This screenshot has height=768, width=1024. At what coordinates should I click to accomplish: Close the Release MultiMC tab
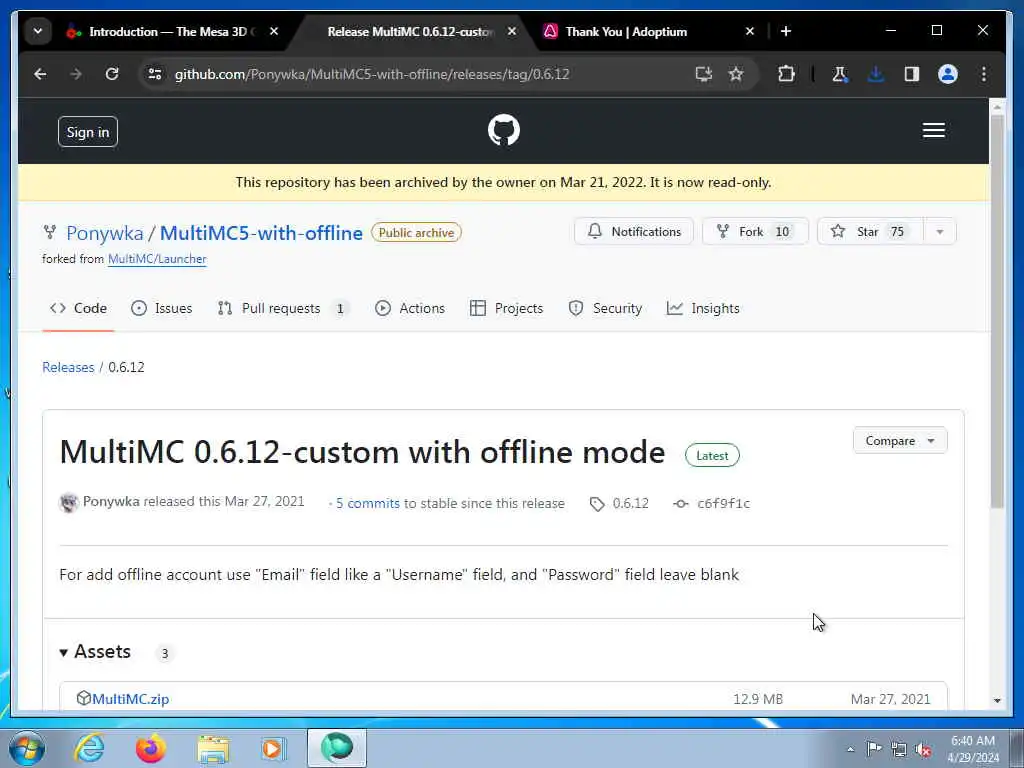(512, 31)
